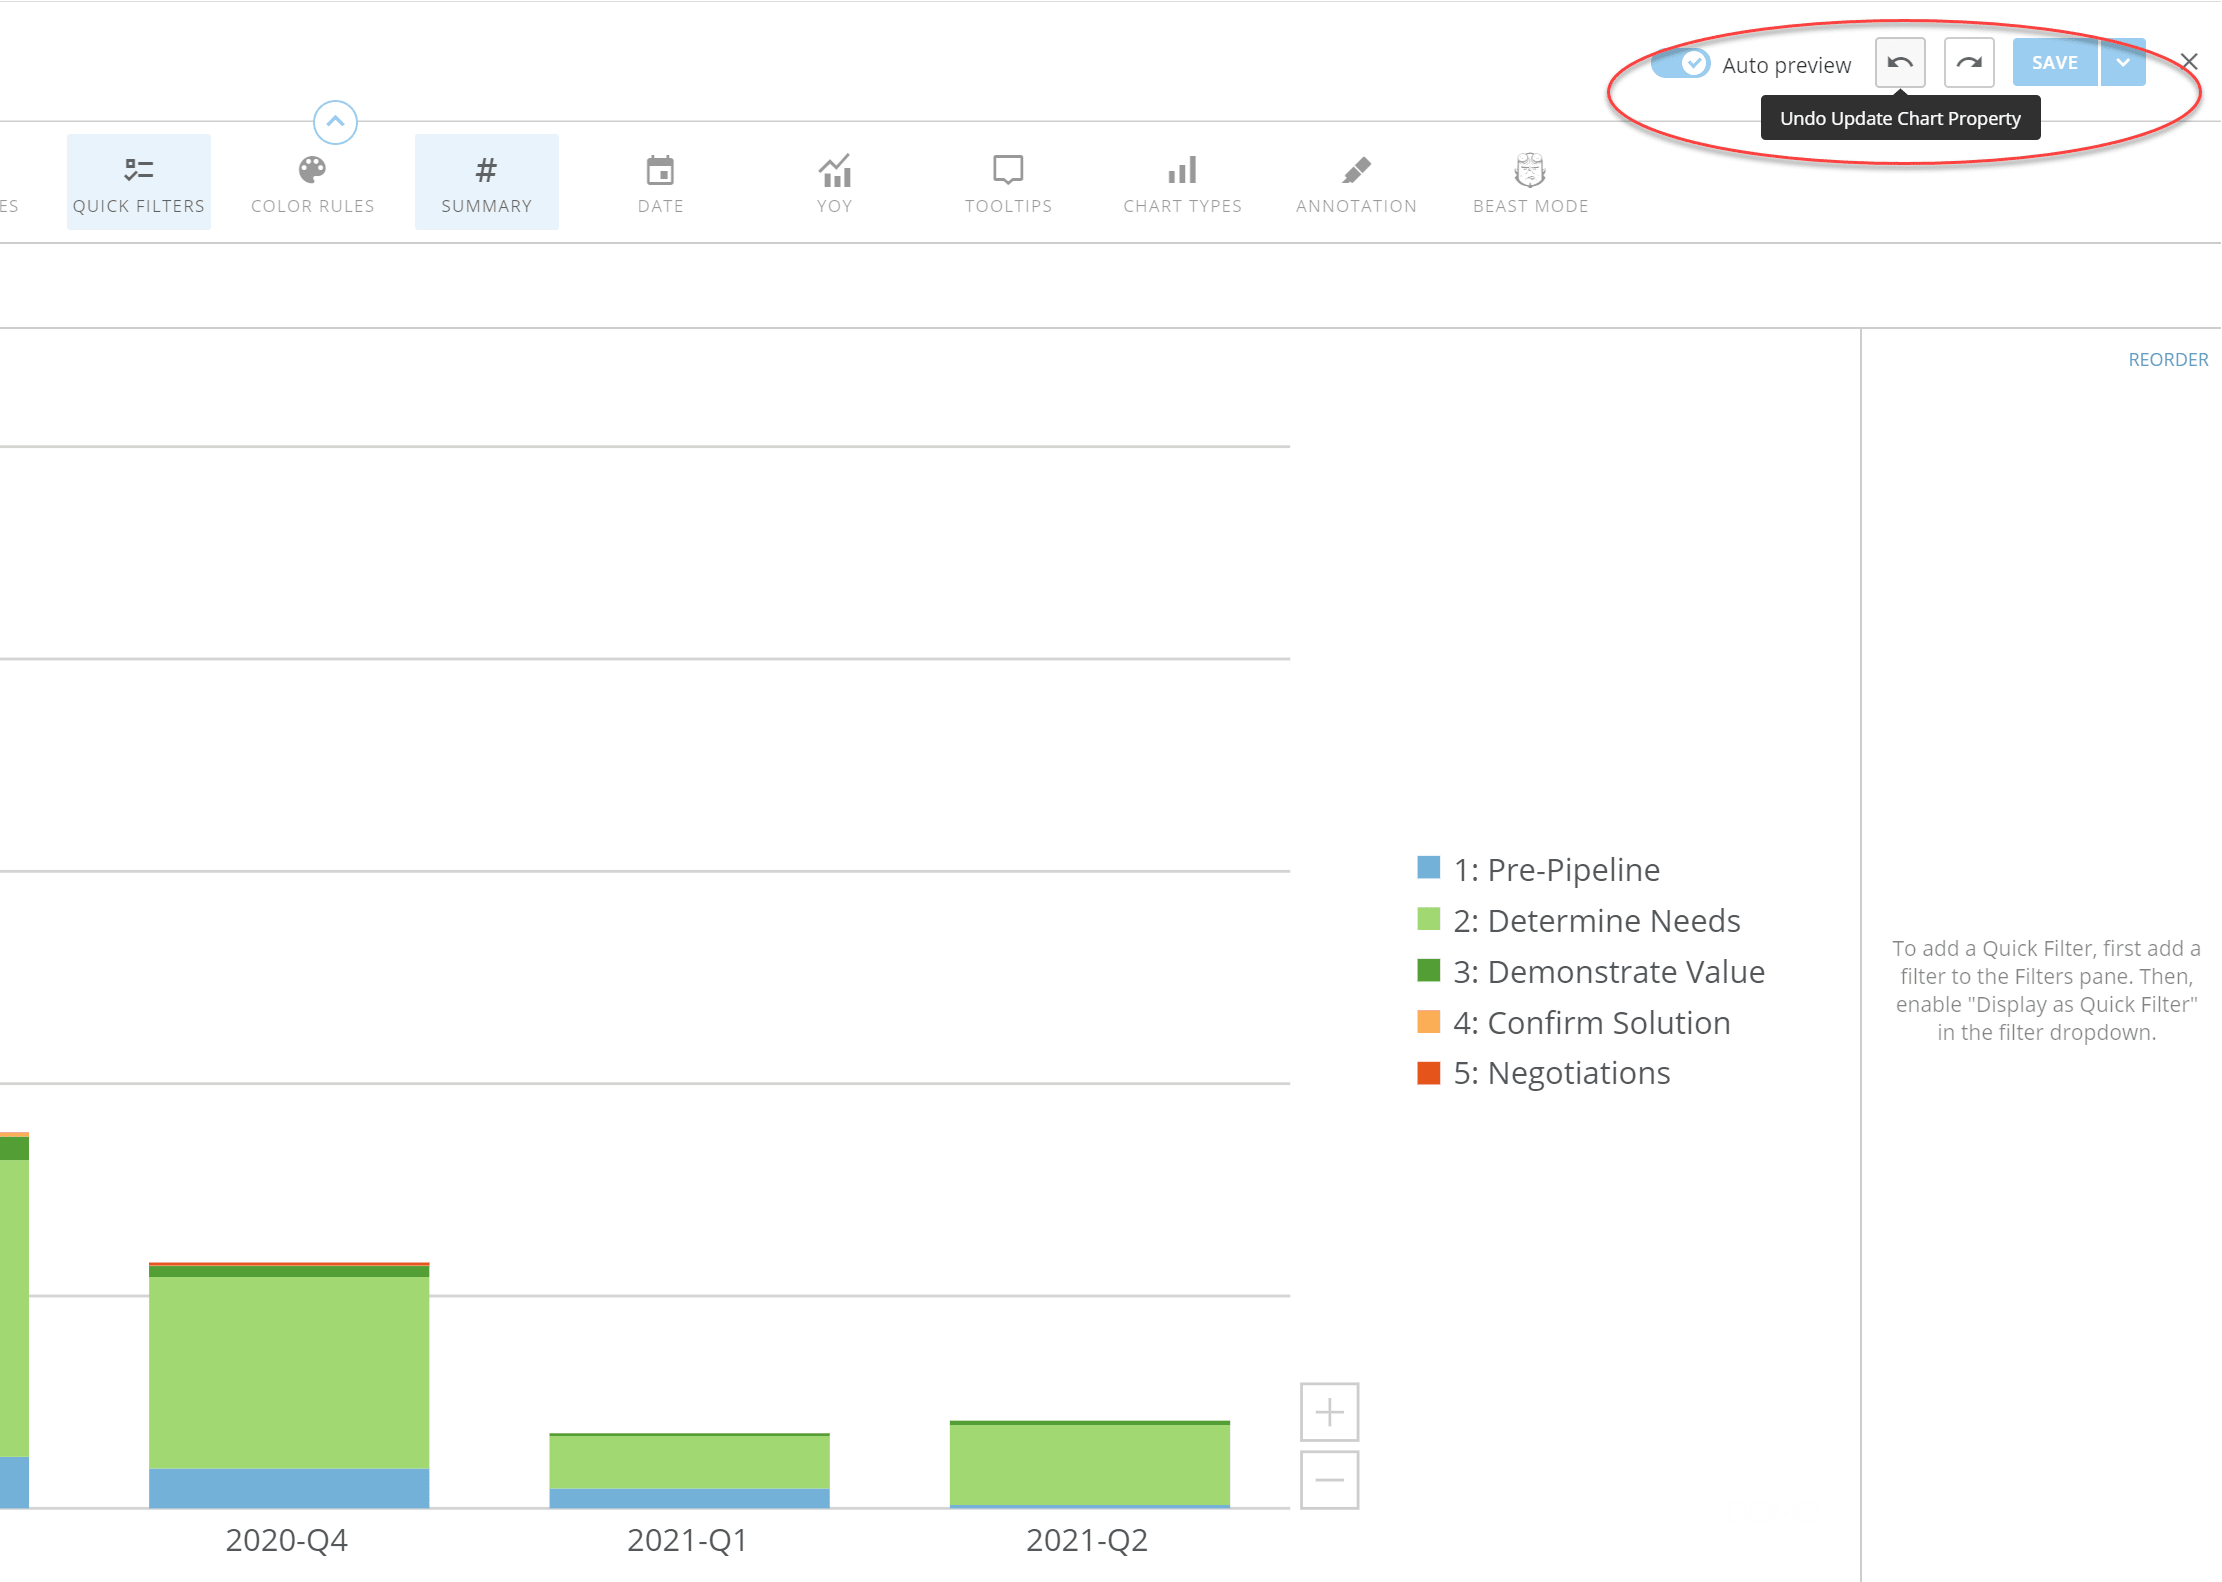Click the Save button
2222x1582 pixels.
(x=2054, y=63)
